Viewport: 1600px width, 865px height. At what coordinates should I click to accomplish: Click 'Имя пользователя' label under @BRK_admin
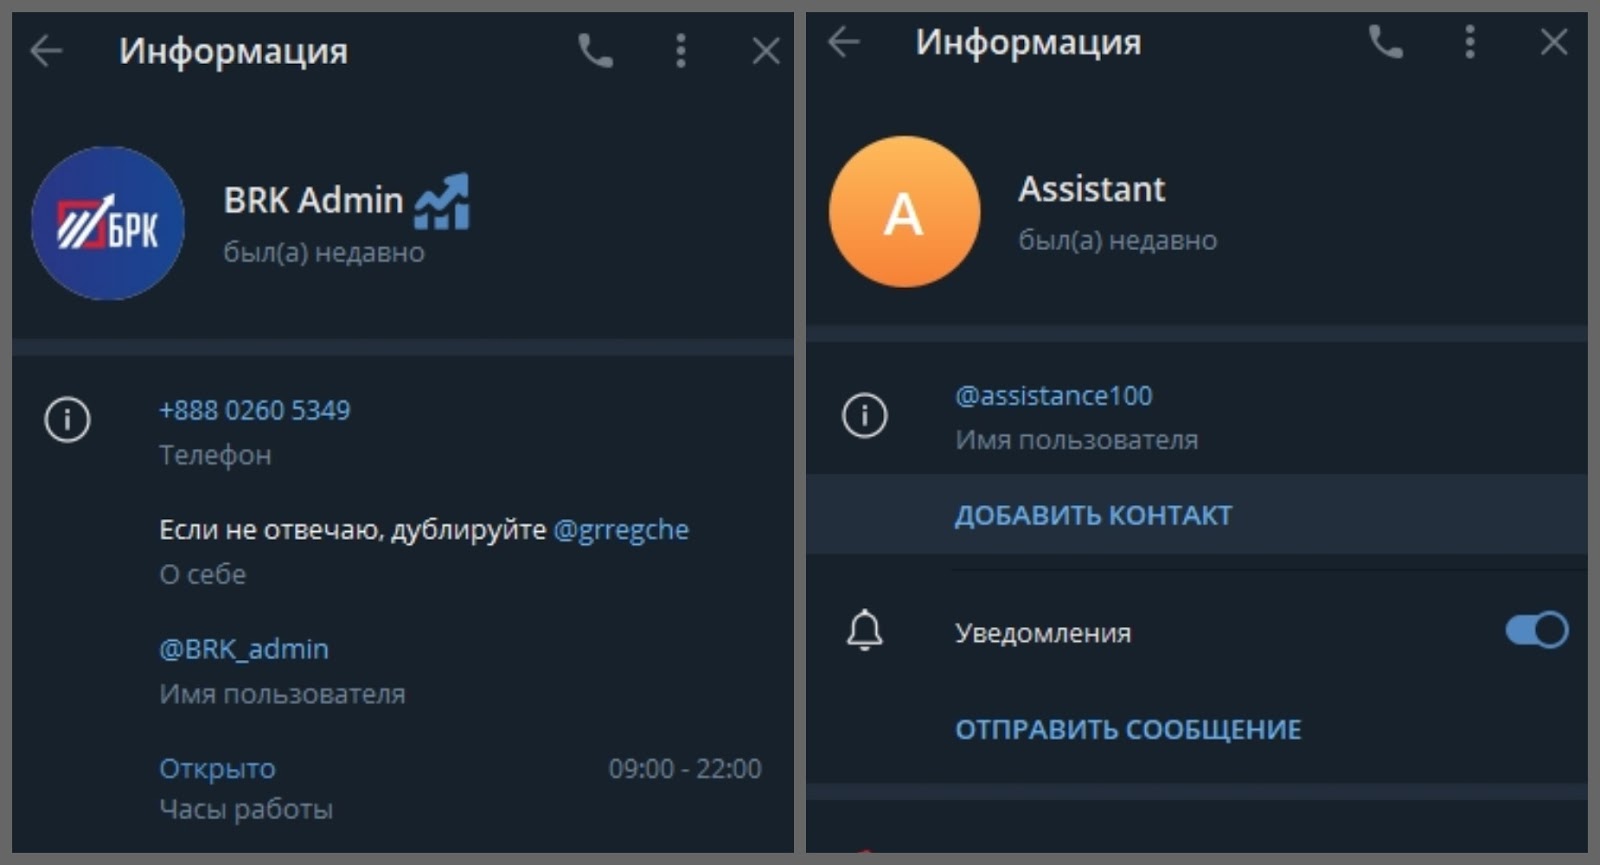[x=282, y=694]
